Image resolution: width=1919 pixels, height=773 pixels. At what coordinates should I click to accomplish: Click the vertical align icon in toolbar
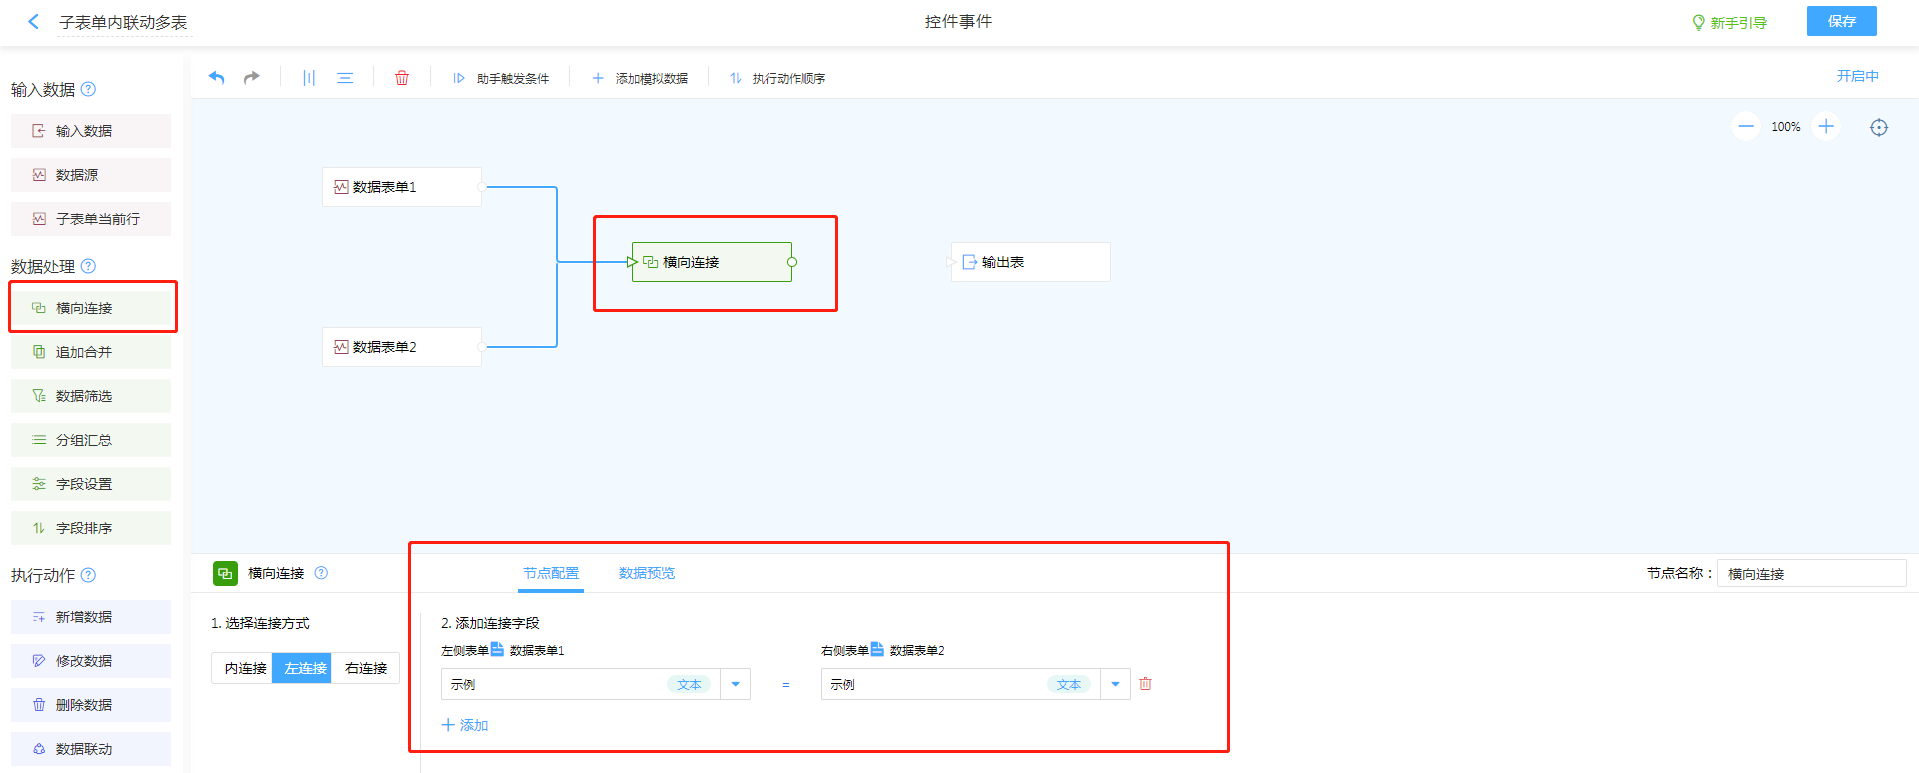(309, 78)
